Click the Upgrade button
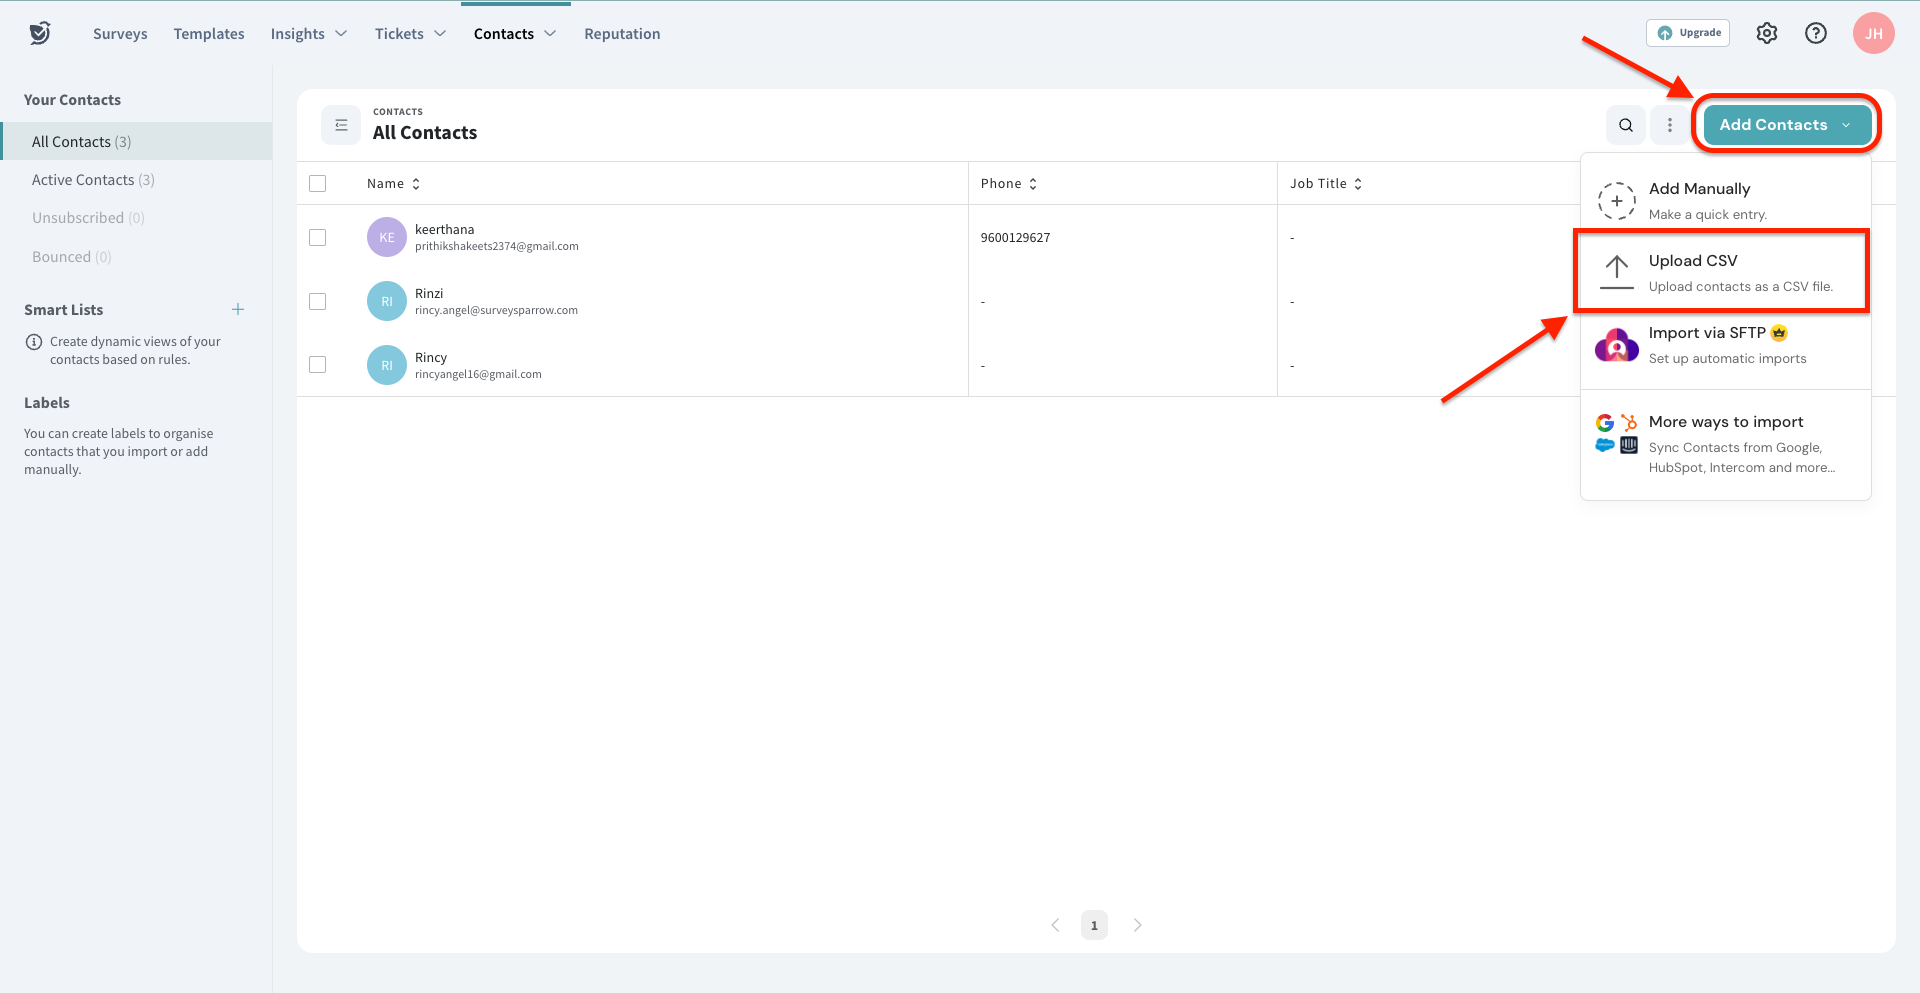The image size is (1920, 993). [1688, 33]
